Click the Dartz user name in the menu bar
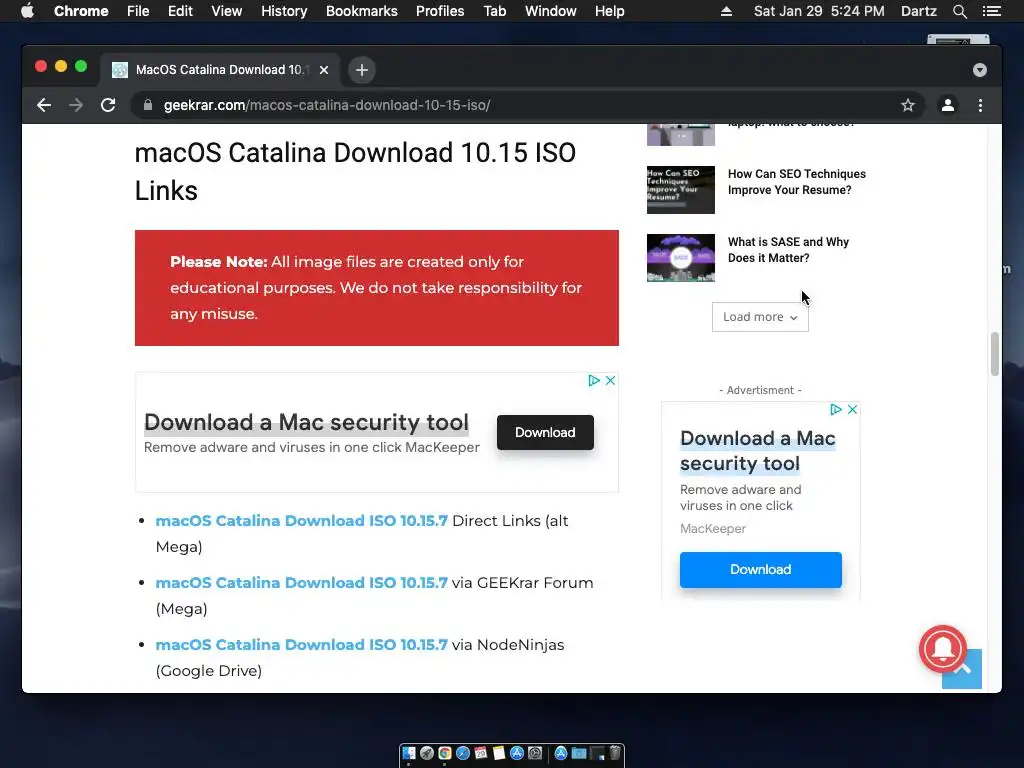This screenshot has width=1024, height=768. tap(919, 11)
